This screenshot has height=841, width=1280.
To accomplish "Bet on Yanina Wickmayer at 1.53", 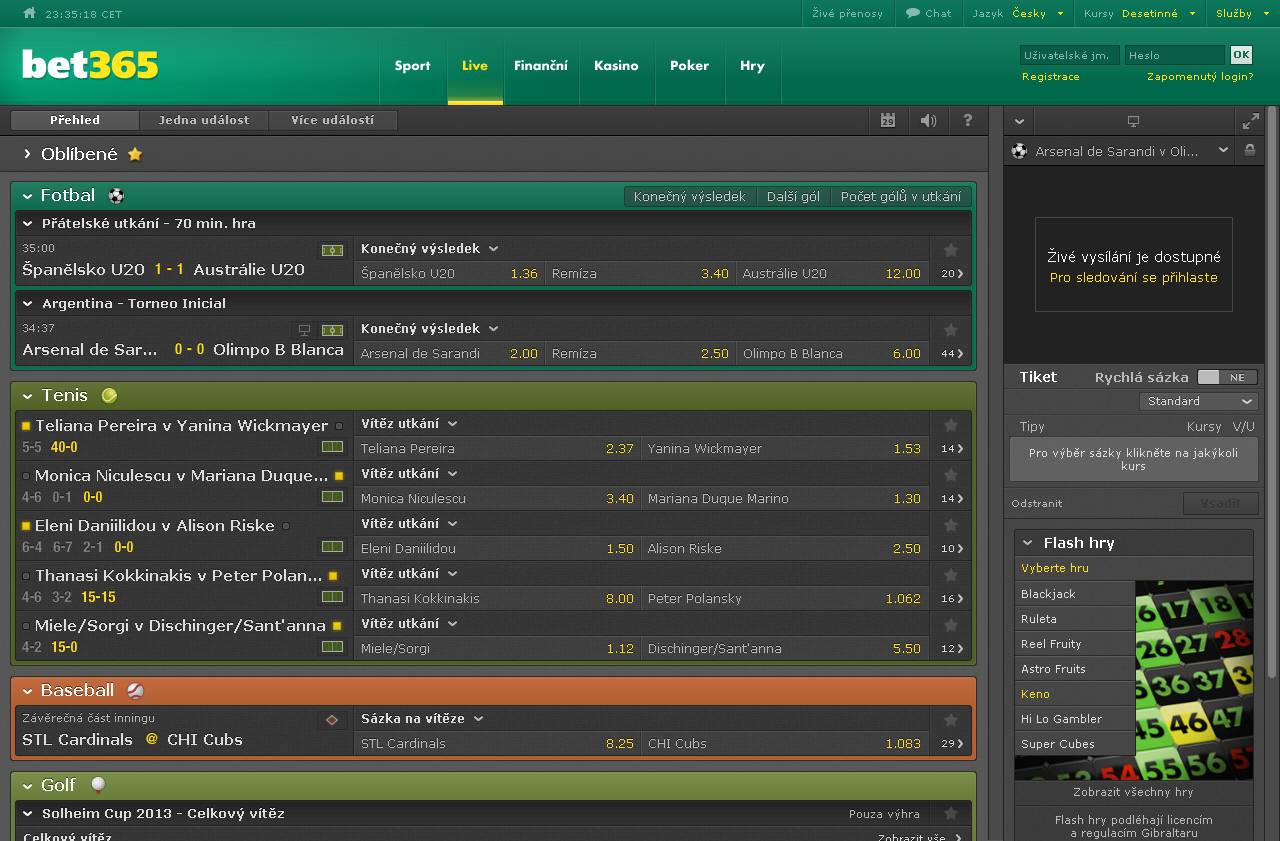I will [785, 449].
